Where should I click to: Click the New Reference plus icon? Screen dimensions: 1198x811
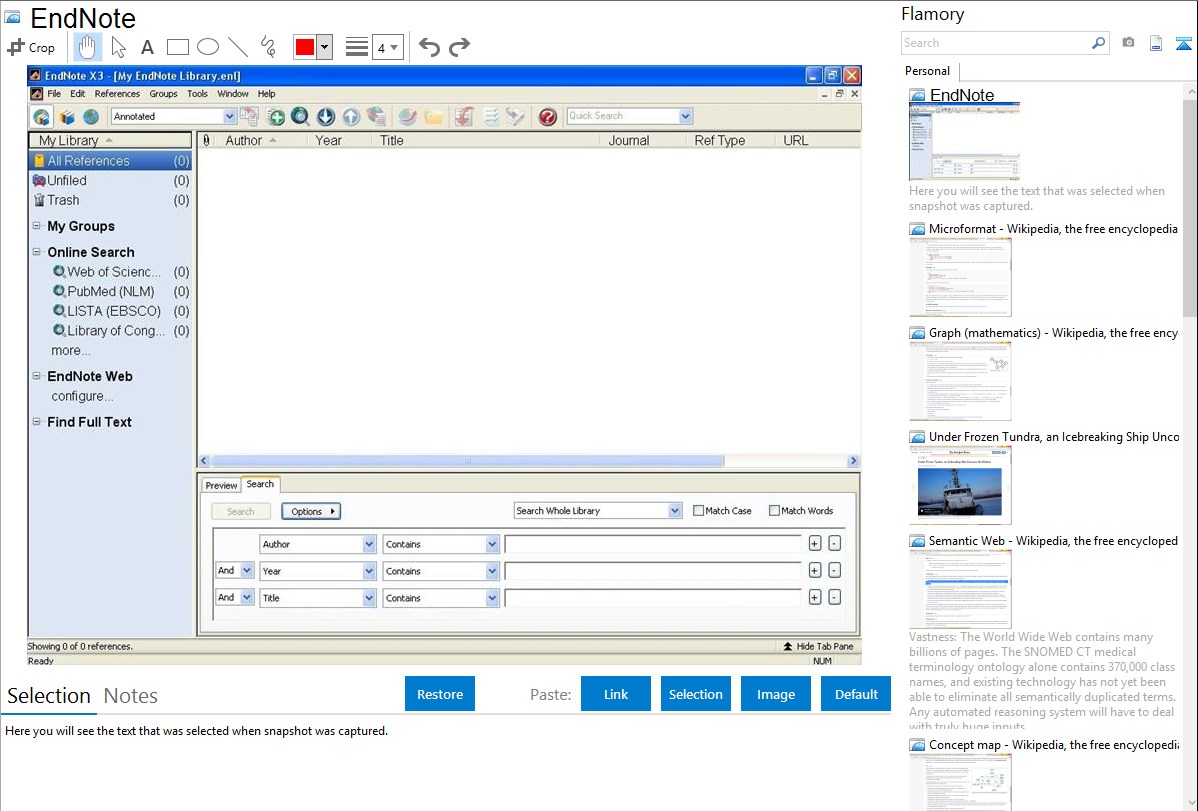tap(276, 116)
